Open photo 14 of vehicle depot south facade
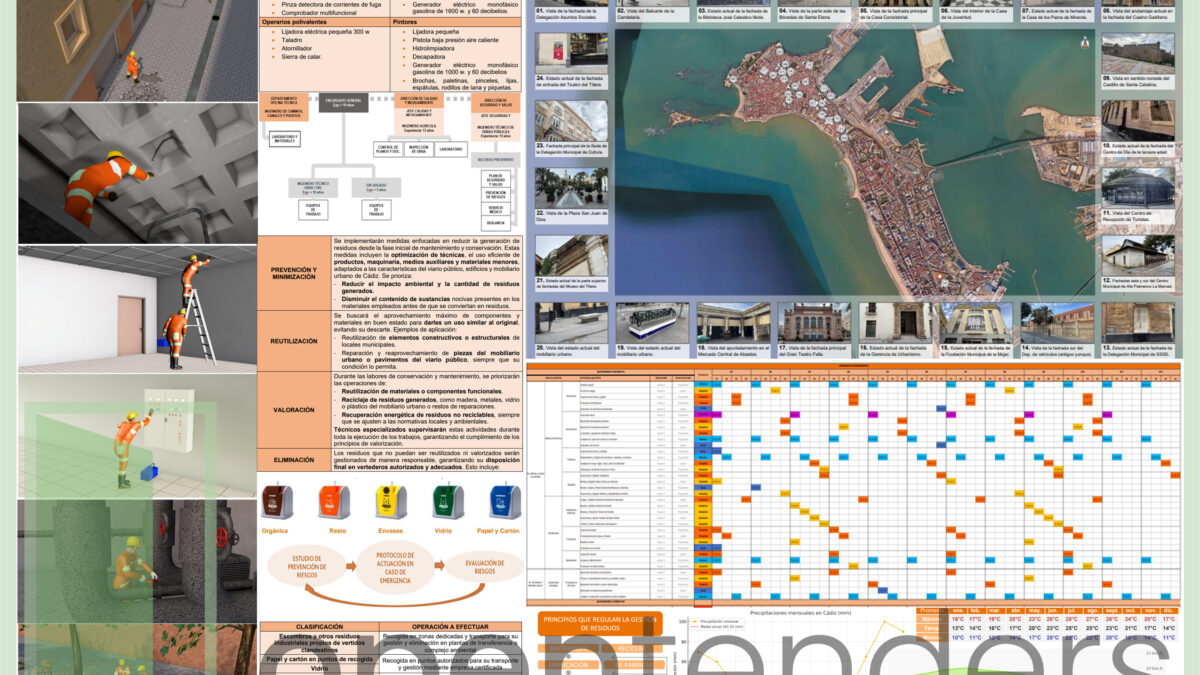The image size is (1200, 675). click(1057, 323)
